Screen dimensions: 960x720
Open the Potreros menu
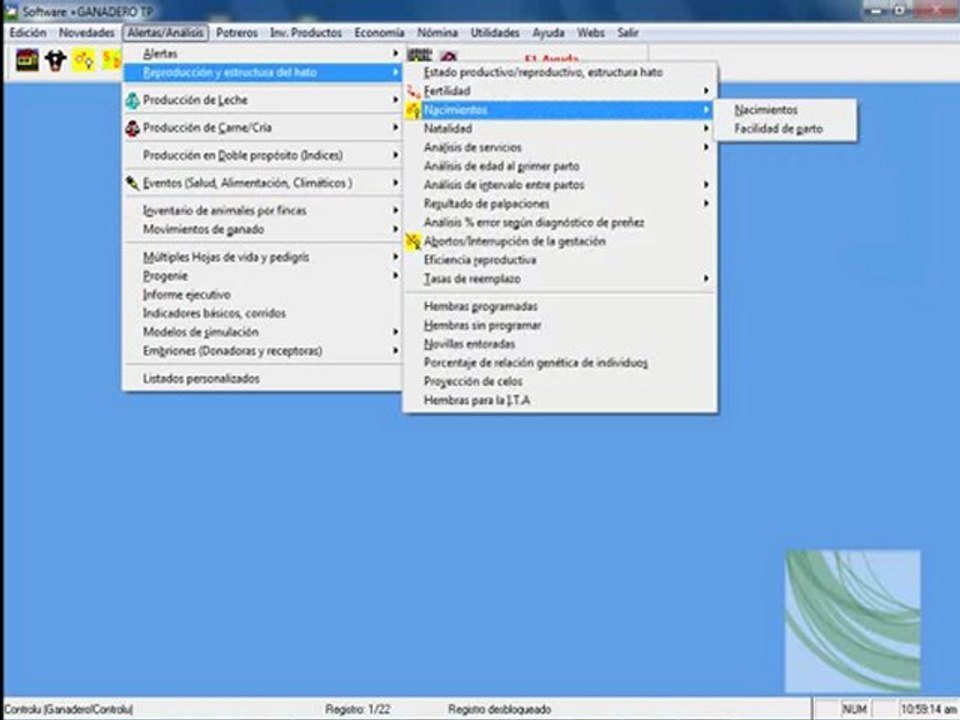(x=237, y=32)
